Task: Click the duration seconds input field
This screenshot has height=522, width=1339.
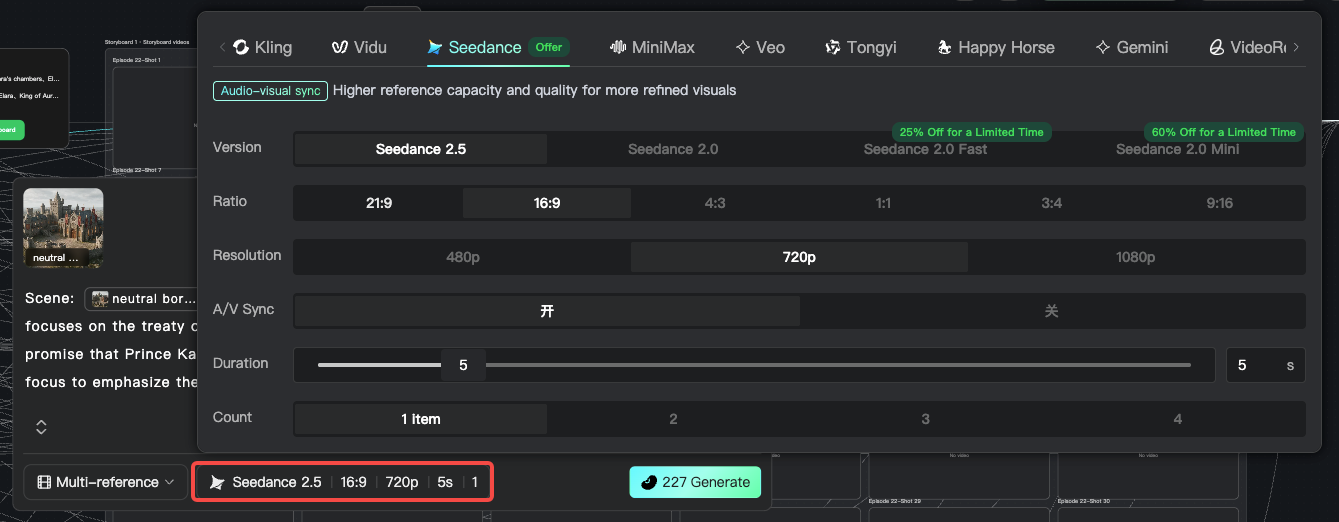Action: pos(1266,365)
